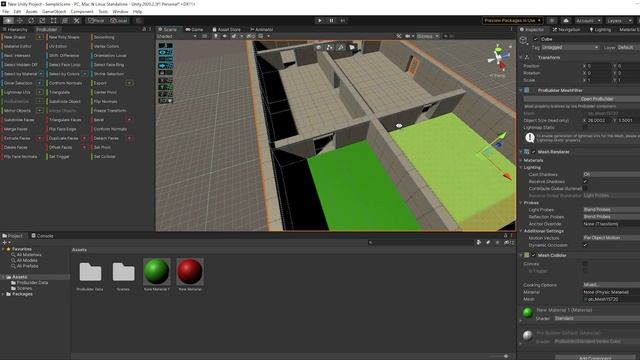Click the Project search field

coord(420,242)
